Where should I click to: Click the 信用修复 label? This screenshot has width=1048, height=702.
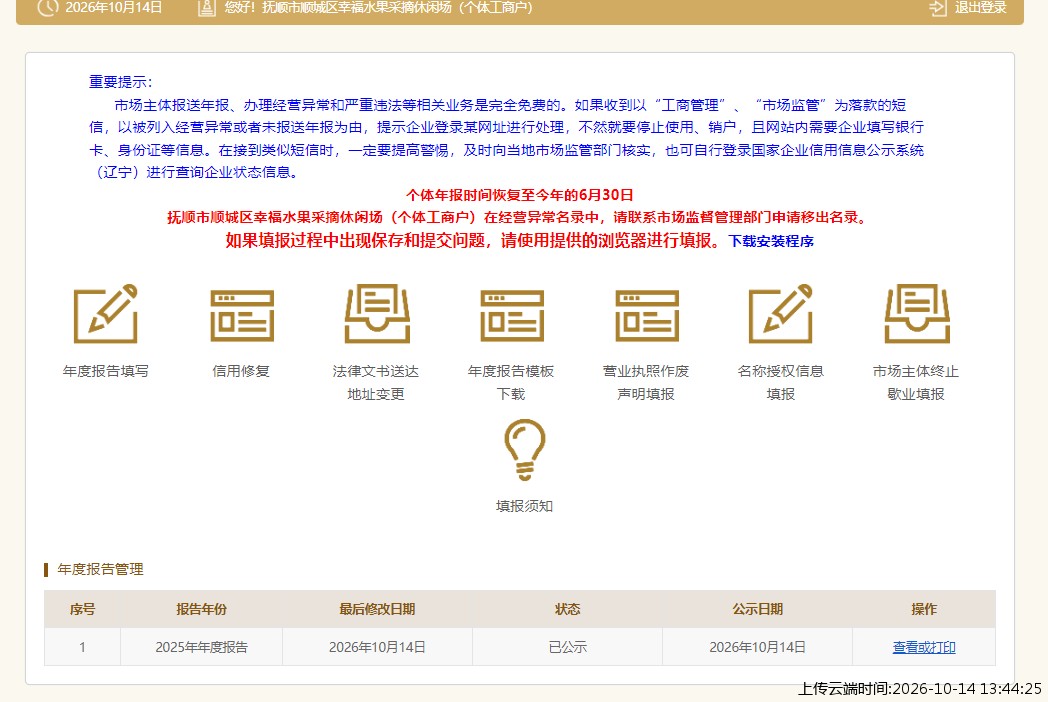tap(241, 371)
